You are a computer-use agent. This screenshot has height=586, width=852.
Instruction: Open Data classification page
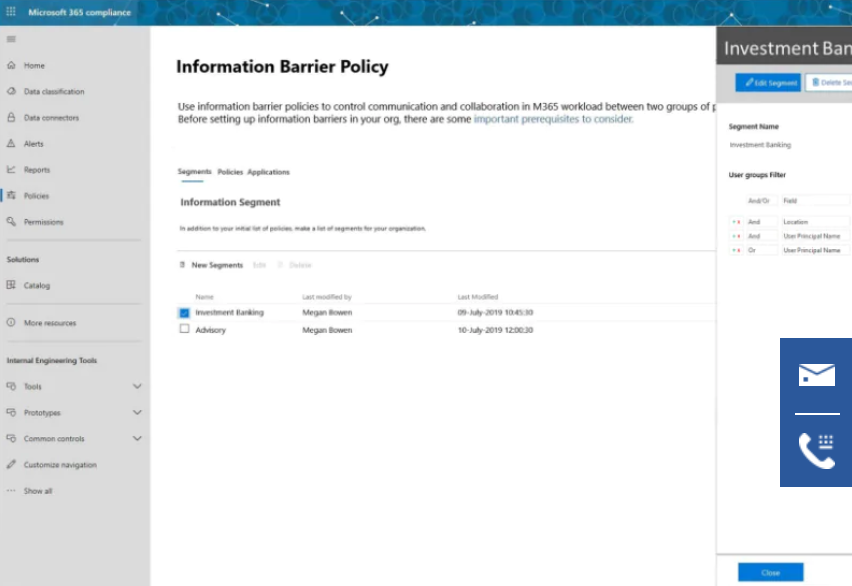54,92
